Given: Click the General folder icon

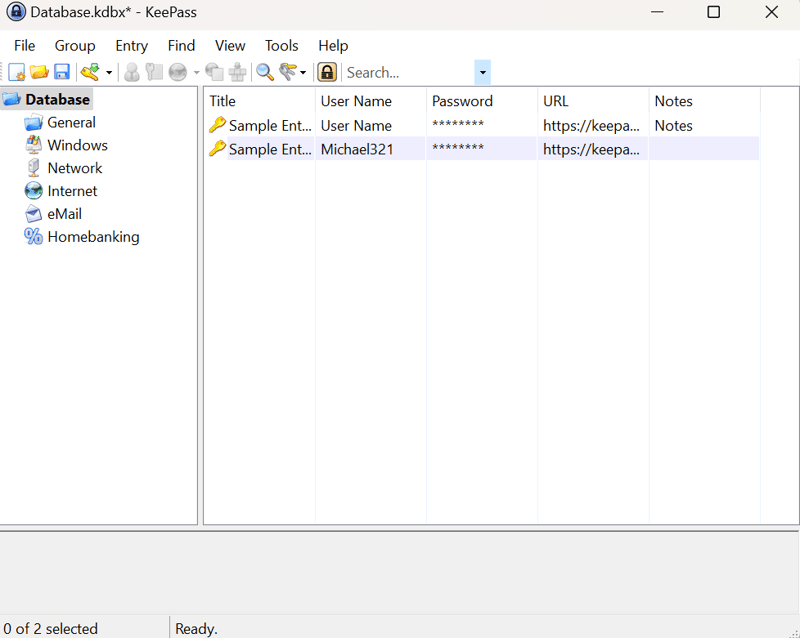Looking at the screenshot, I should coord(34,122).
